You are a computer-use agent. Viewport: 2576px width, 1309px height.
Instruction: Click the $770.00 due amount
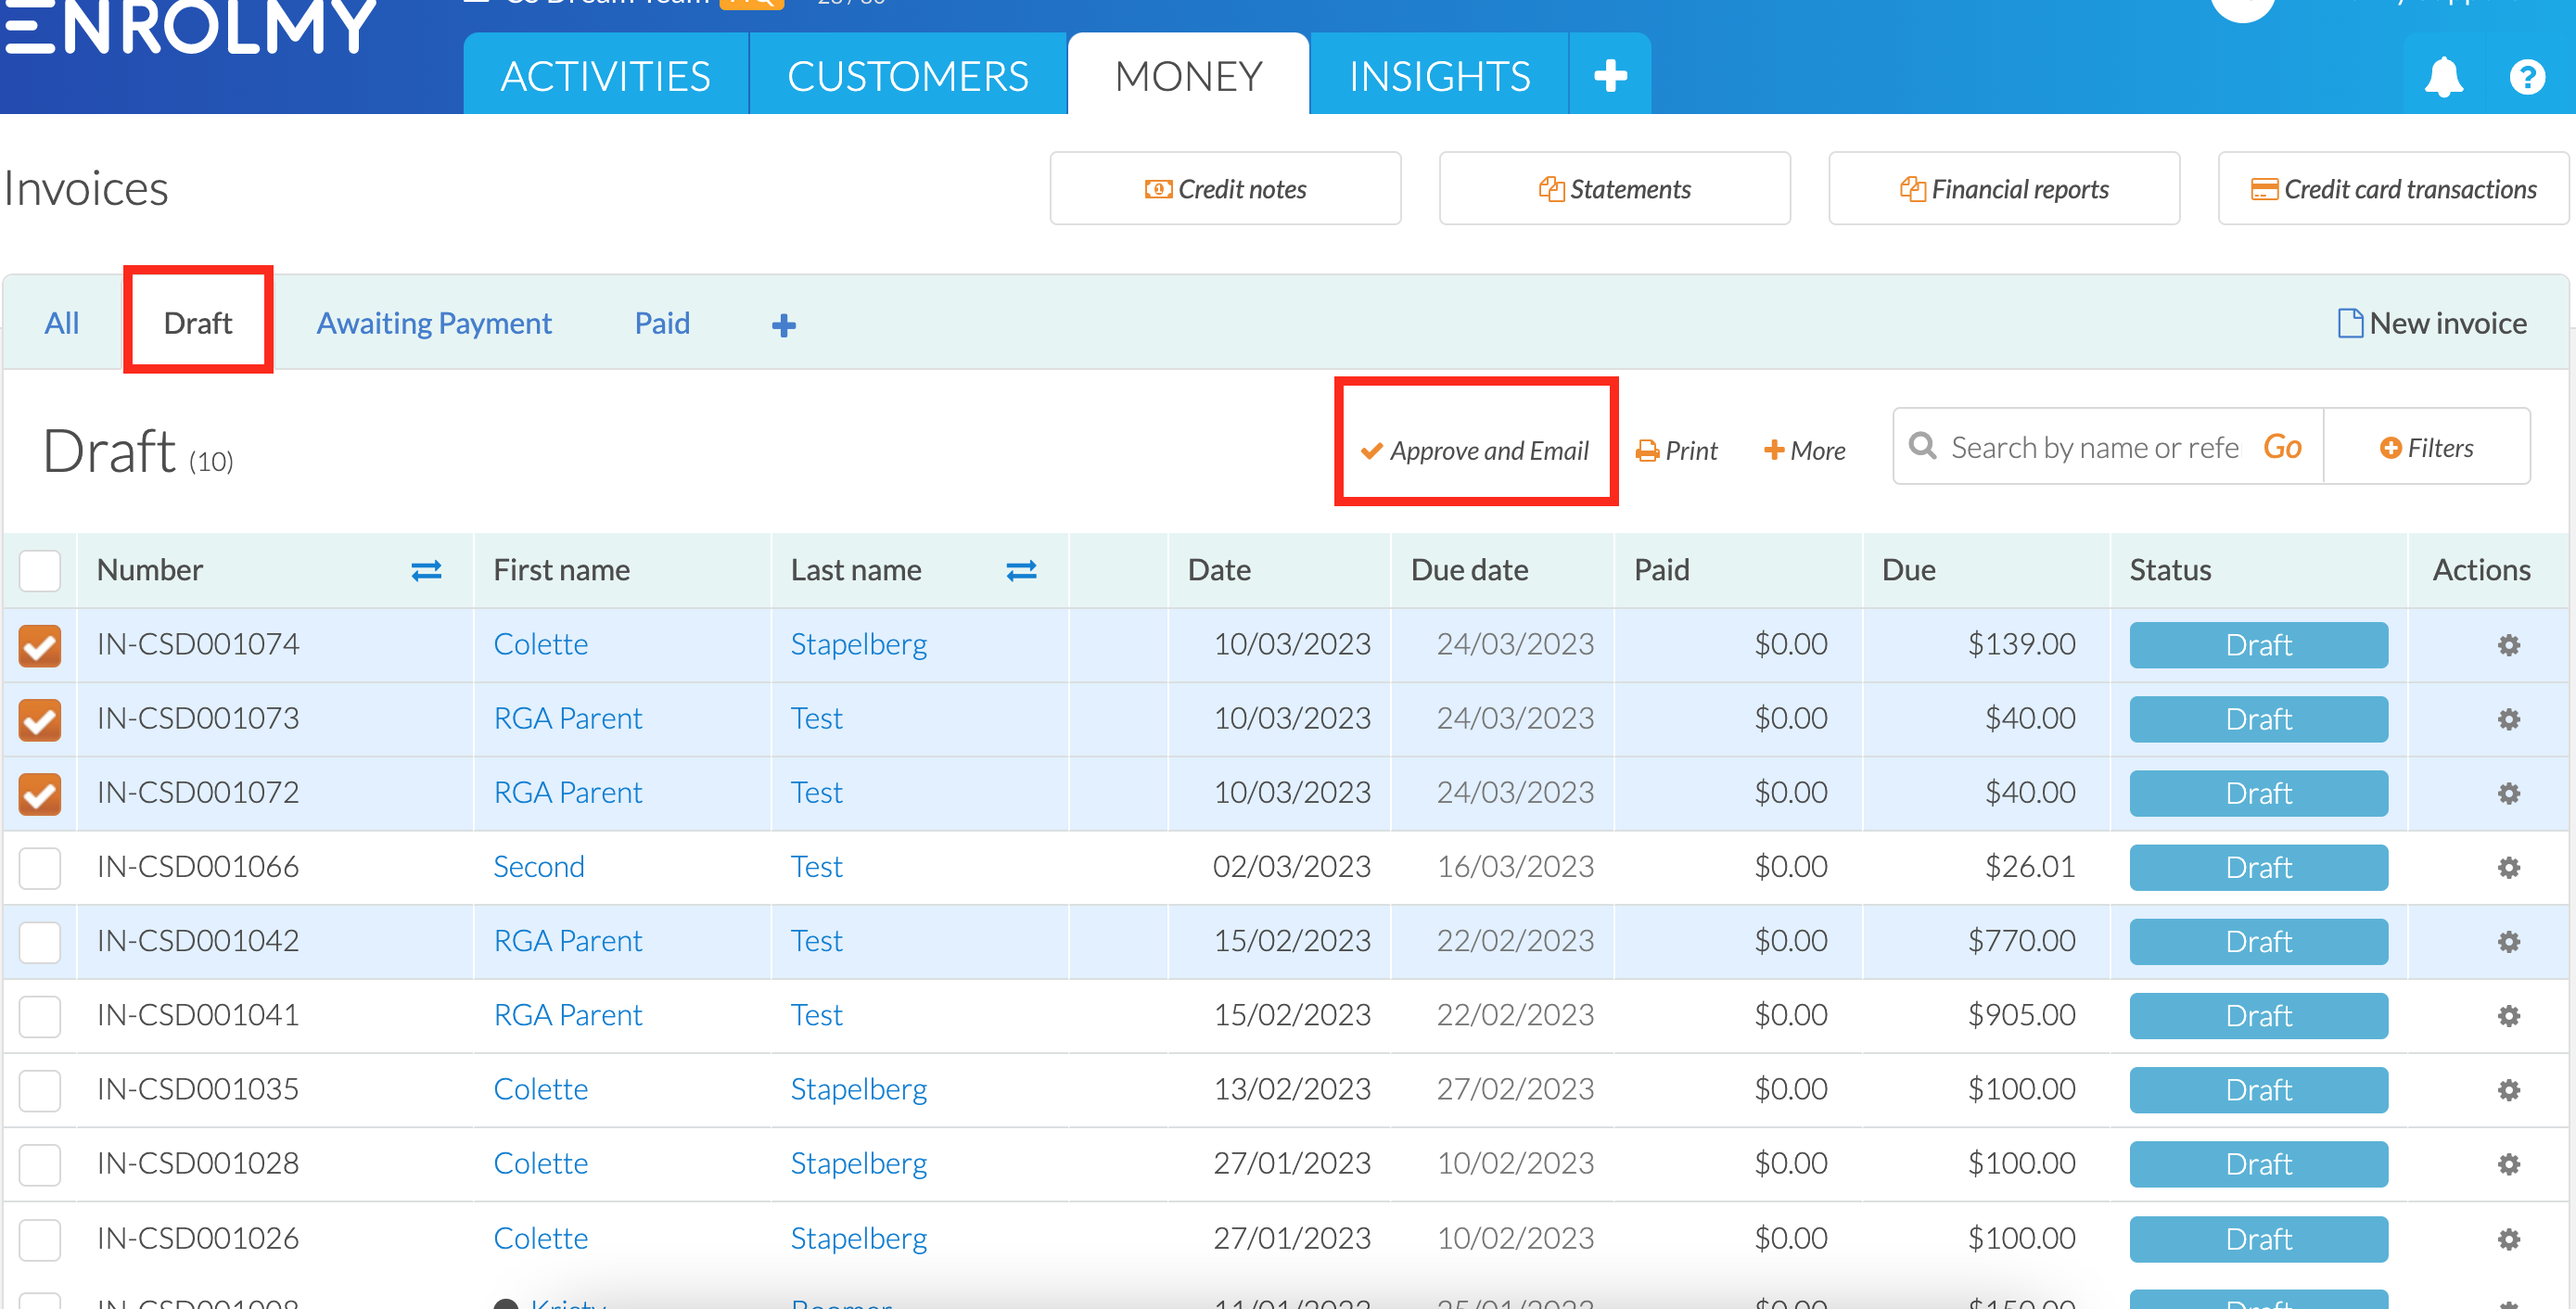tap(2021, 940)
